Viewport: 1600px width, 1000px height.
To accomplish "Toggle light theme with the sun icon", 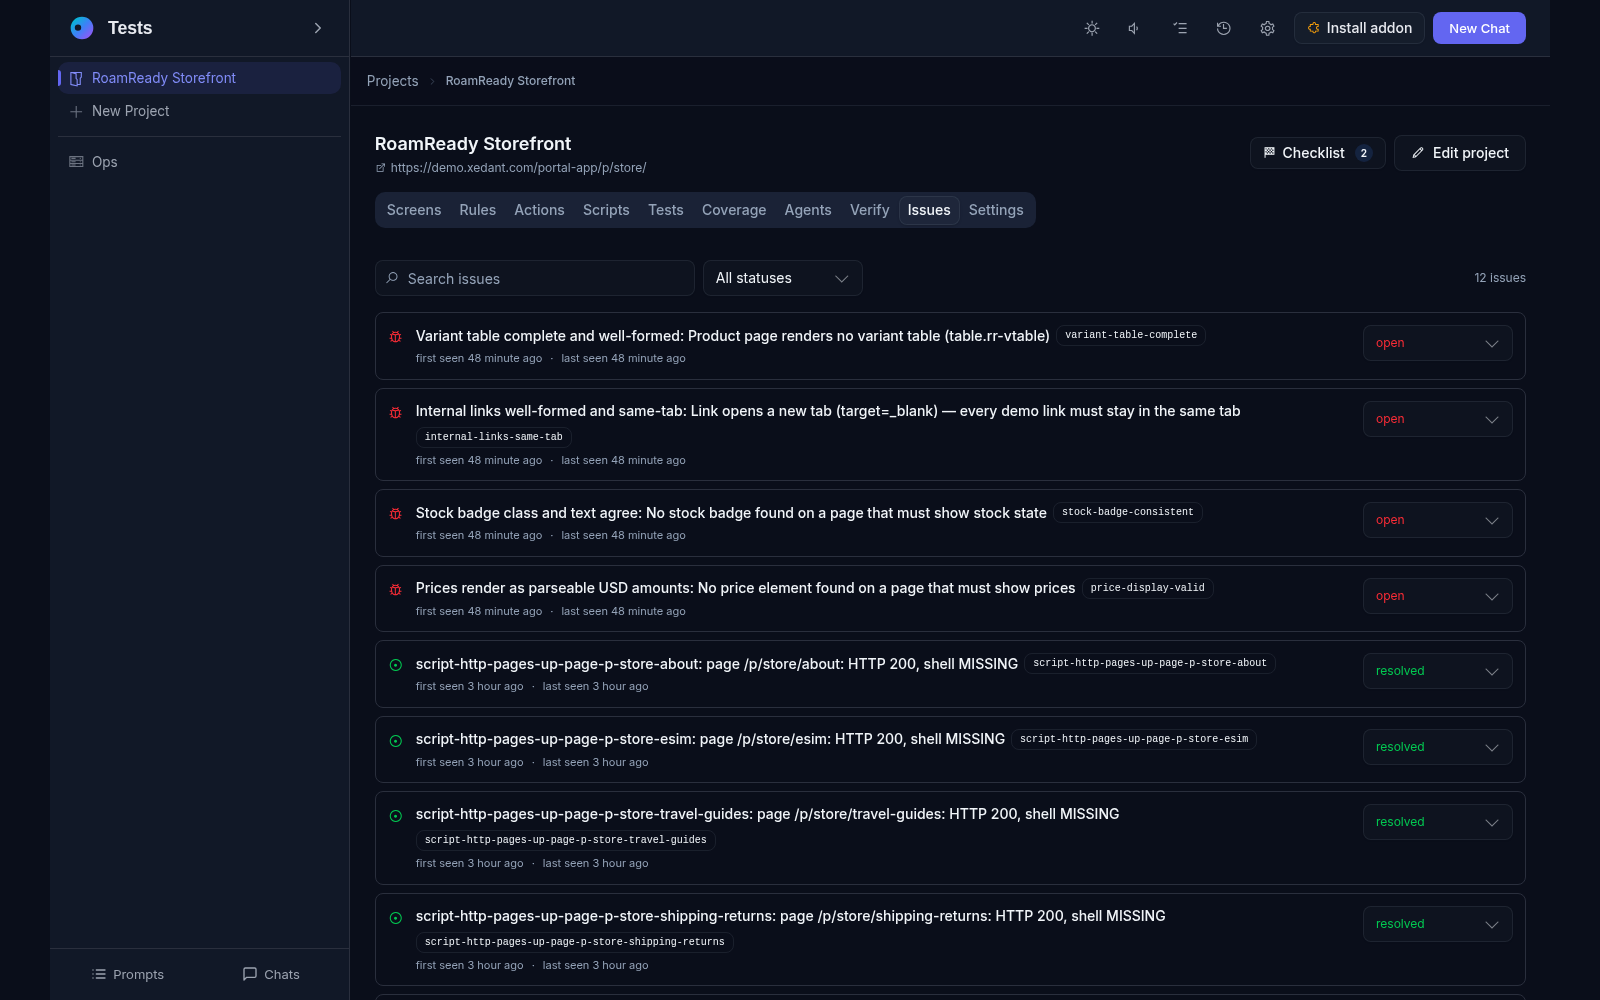I will [1092, 28].
